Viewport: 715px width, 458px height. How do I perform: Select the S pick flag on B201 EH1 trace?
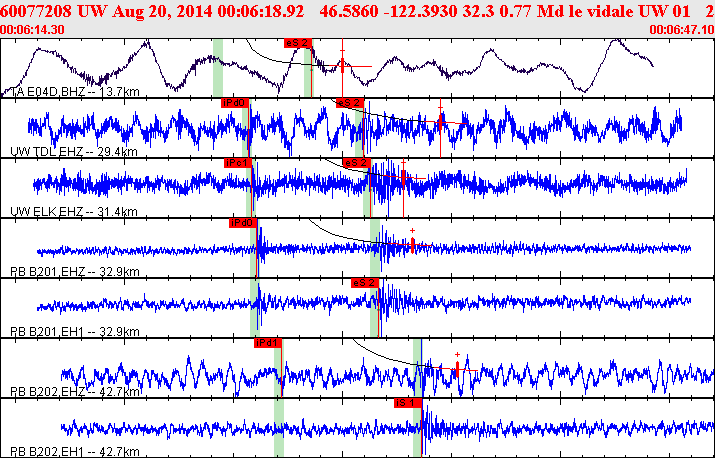click(364, 283)
